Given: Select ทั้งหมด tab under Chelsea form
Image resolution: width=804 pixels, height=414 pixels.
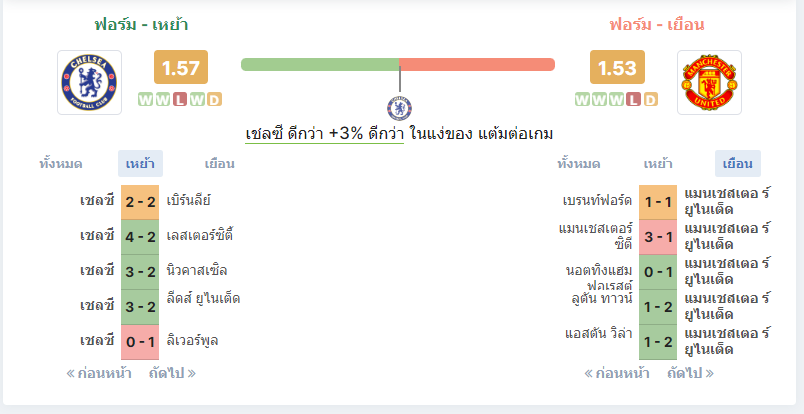Looking at the screenshot, I should pyautogui.click(x=61, y=164).
